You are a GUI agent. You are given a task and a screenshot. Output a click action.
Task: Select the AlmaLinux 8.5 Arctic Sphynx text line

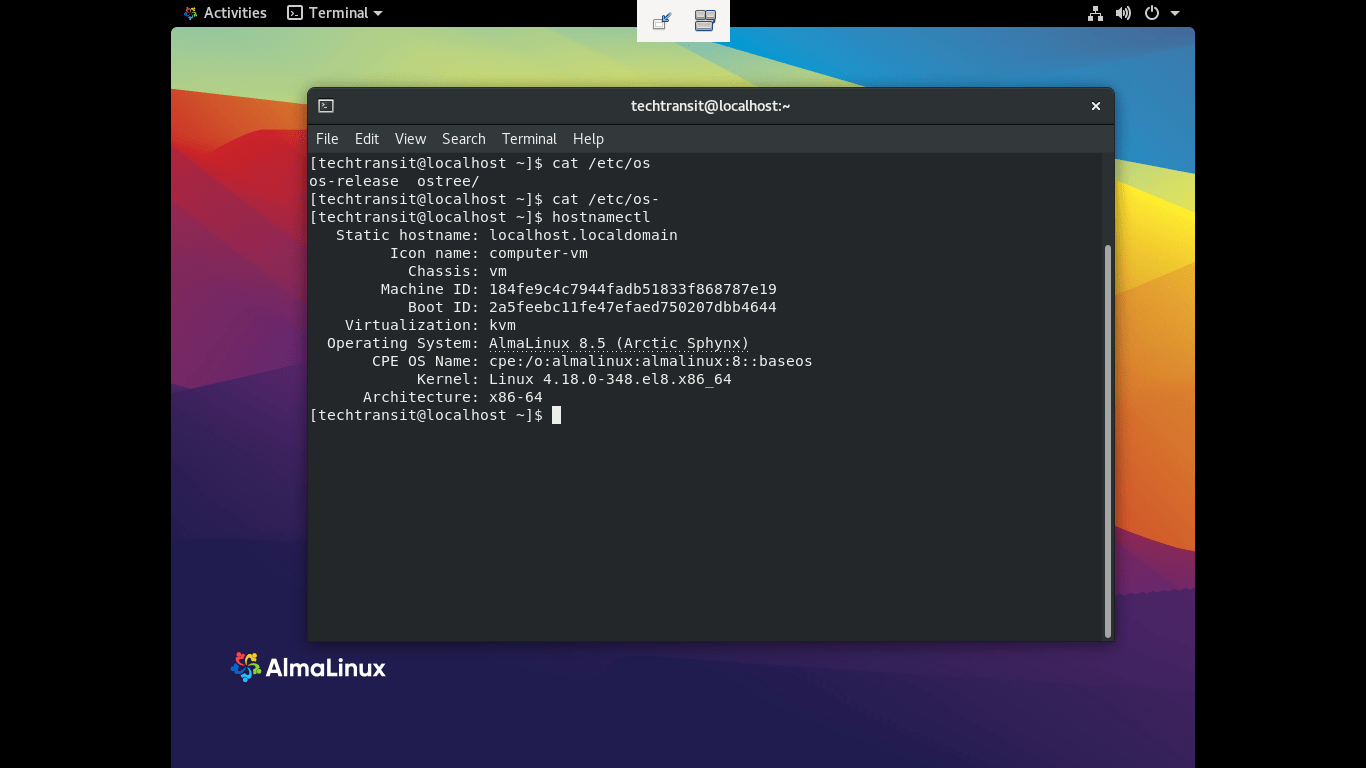[x=617, y=343]
